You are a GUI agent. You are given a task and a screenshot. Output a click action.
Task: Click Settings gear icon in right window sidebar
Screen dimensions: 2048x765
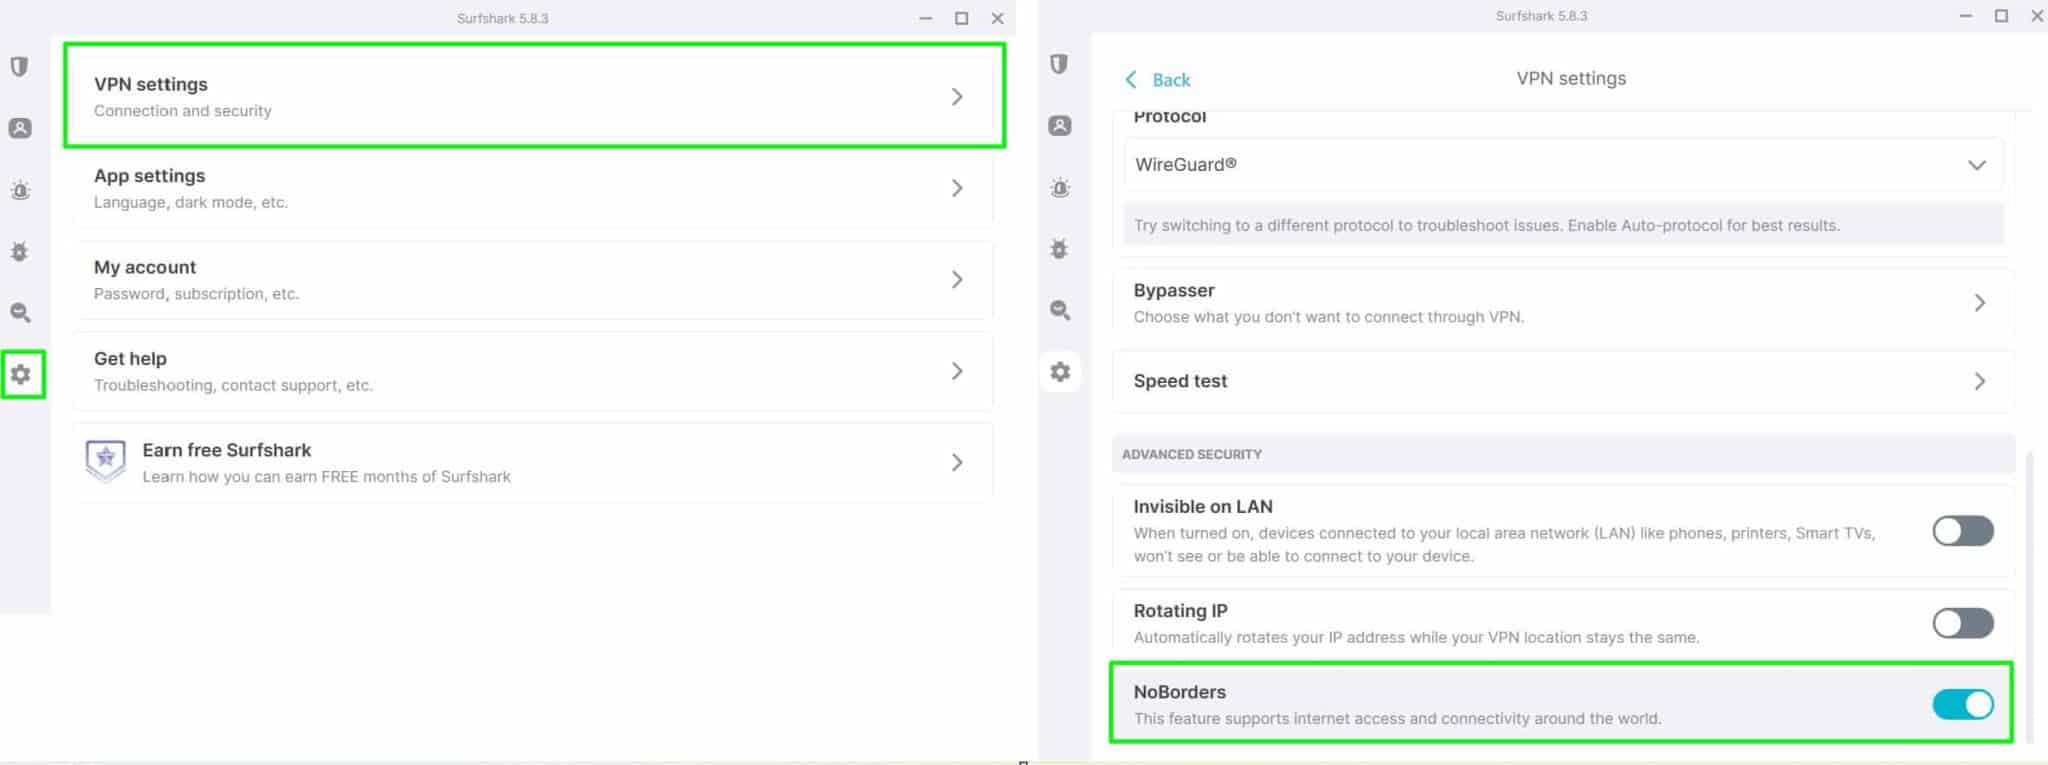pyautogui.click(x=1060, y=372)
